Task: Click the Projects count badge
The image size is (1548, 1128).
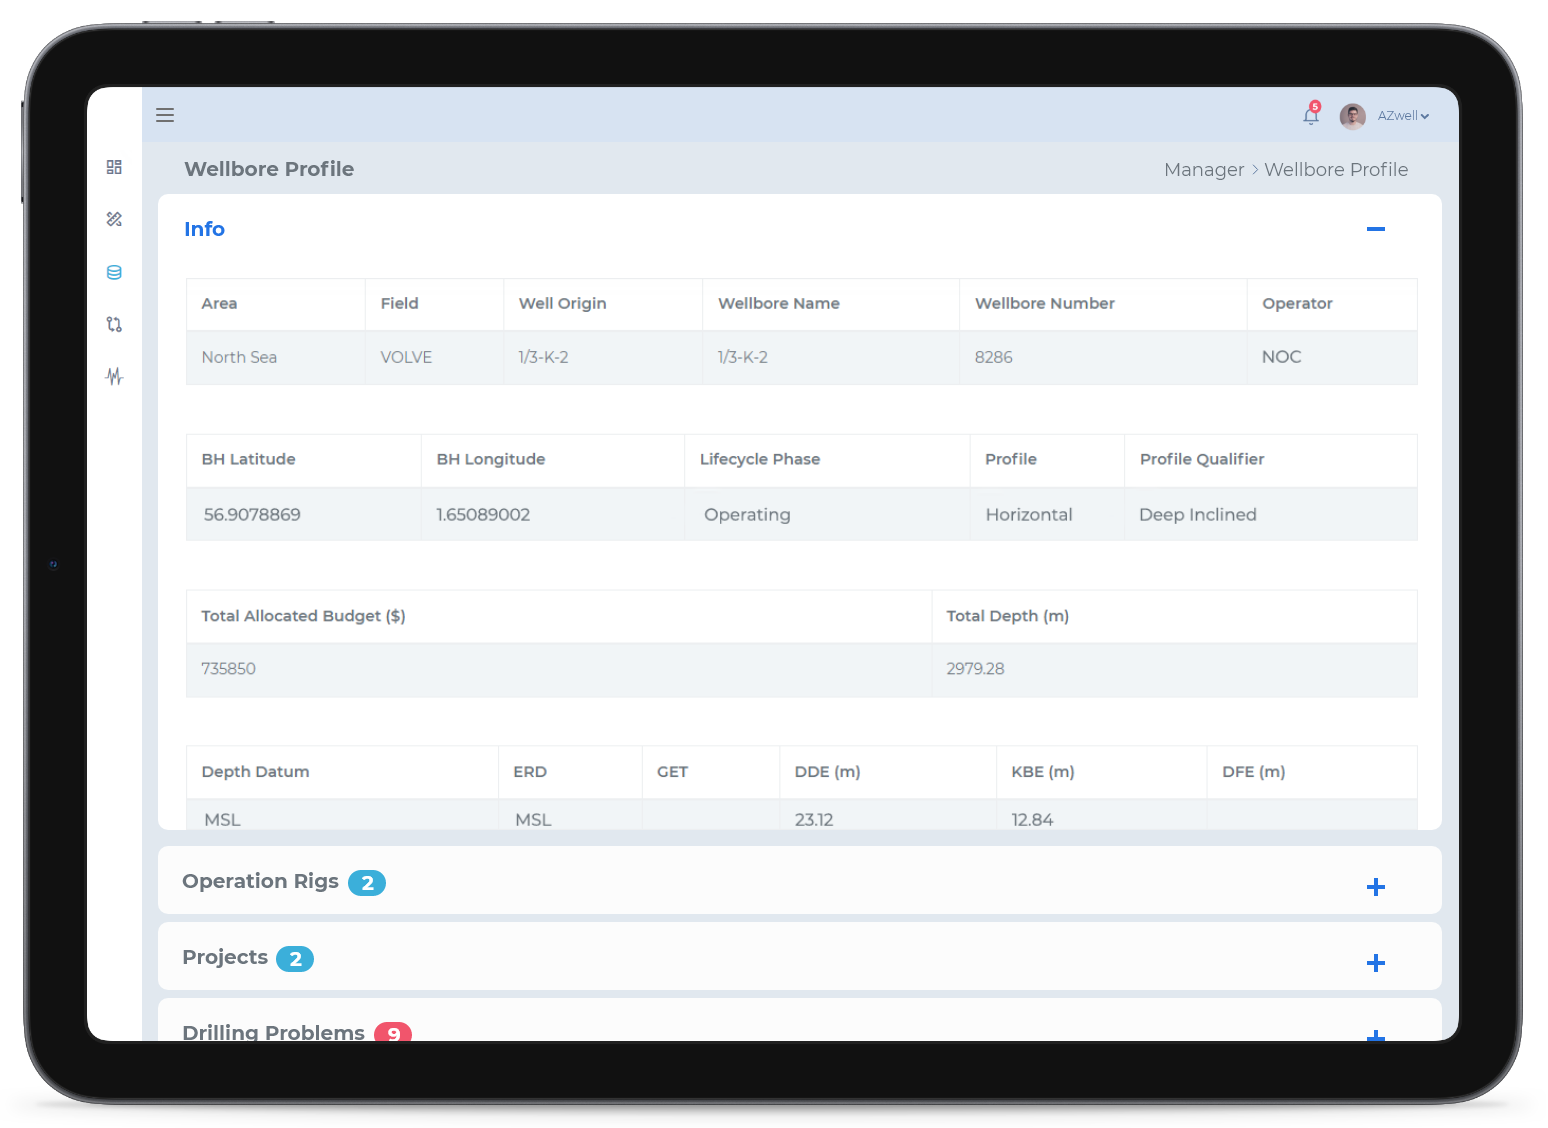Action: [x=295, y=959]
